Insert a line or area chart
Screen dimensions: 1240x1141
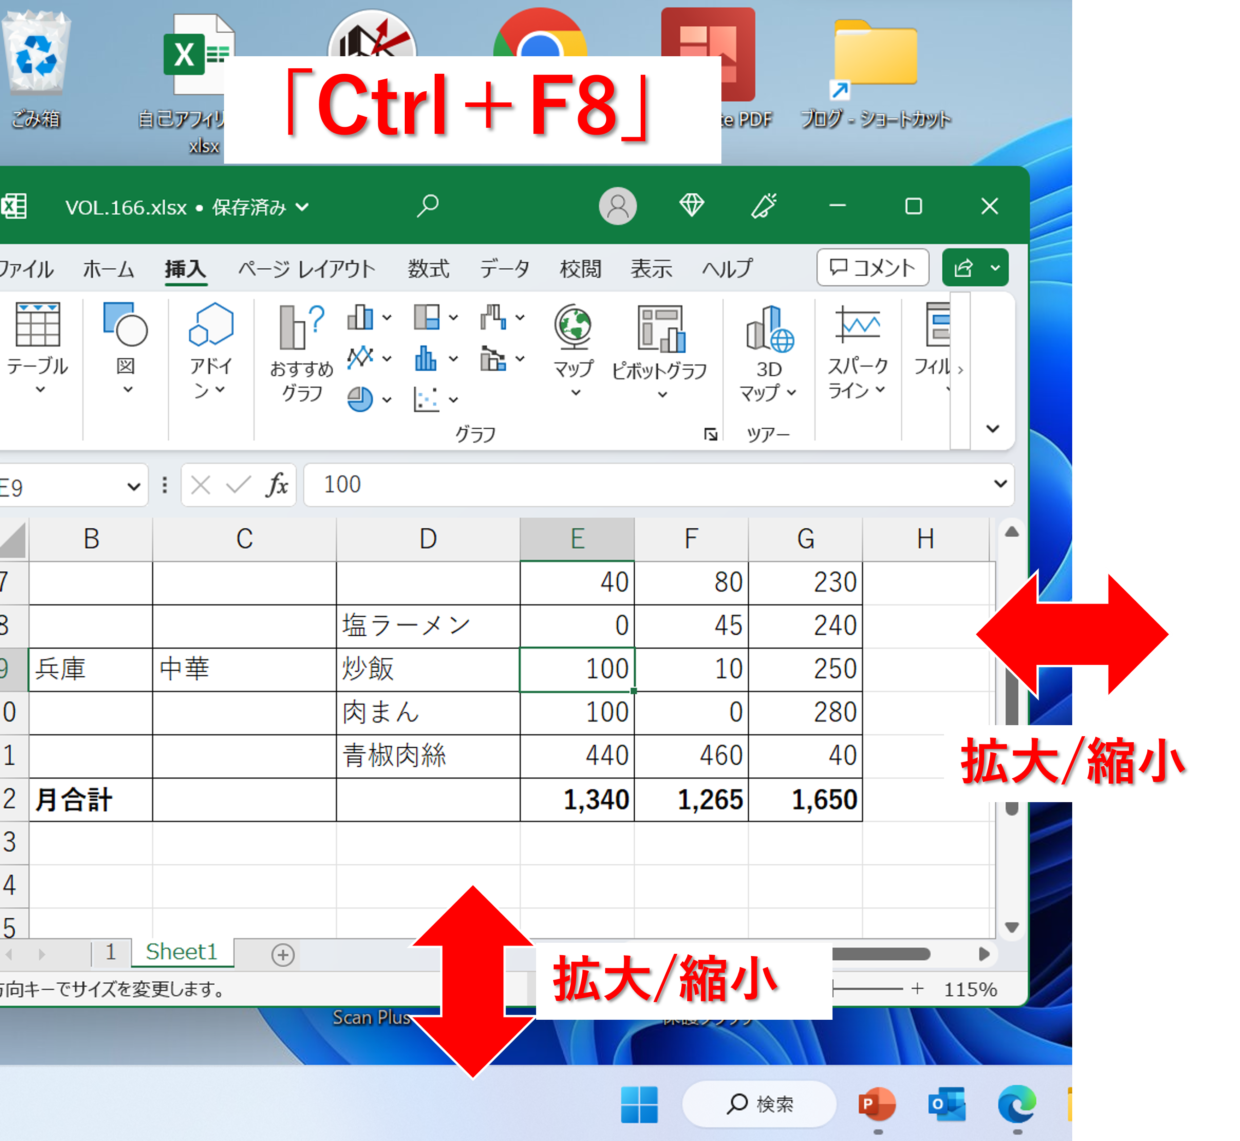[369, 358]
